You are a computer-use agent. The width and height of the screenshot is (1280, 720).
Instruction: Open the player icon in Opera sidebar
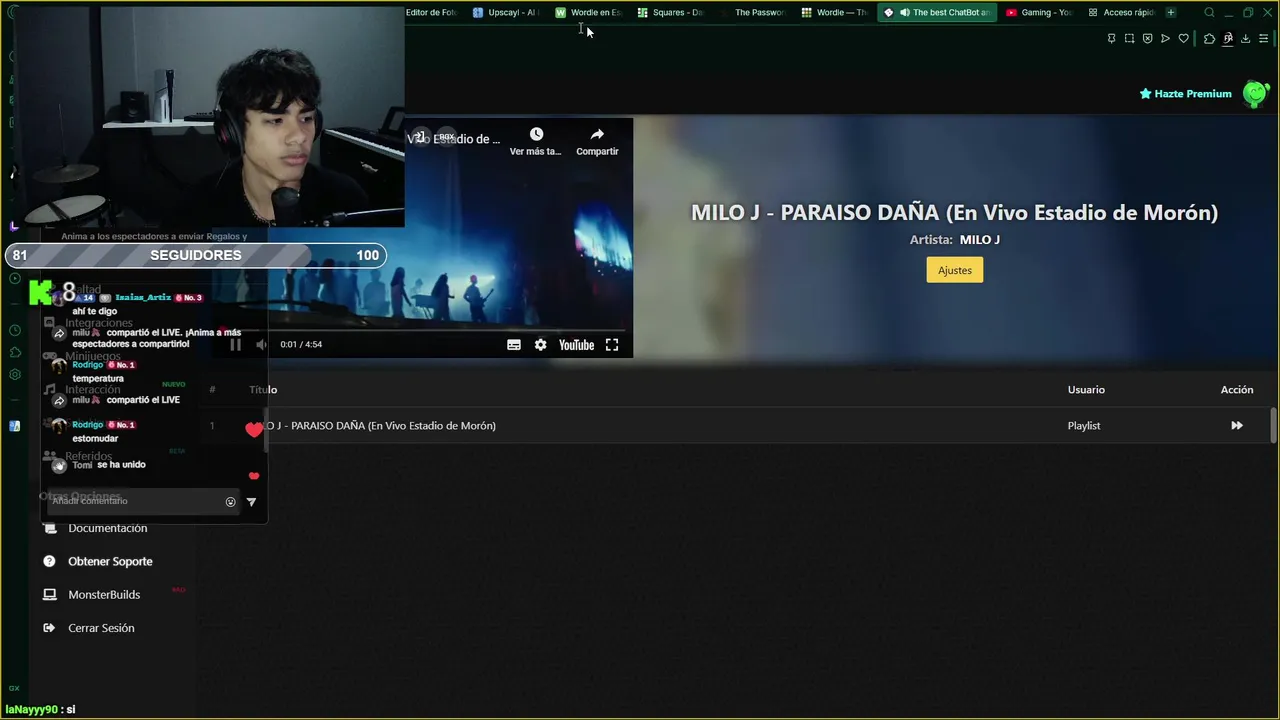click(14, 278)
